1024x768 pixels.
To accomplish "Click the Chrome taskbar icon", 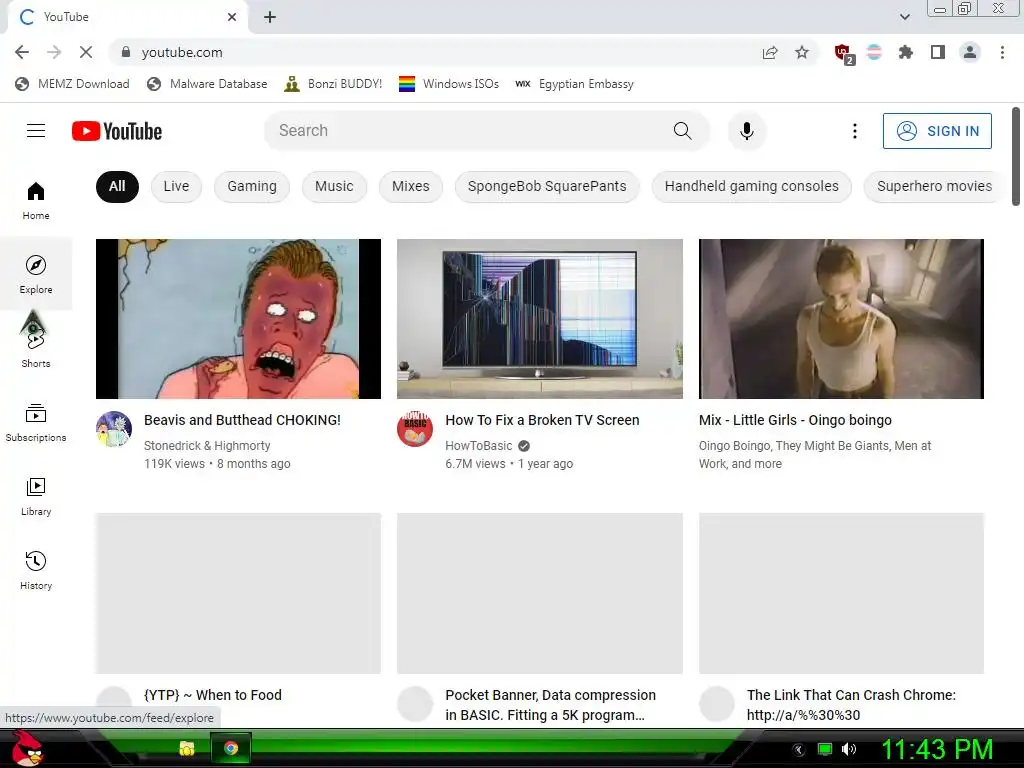I will (x=231, y=748).
